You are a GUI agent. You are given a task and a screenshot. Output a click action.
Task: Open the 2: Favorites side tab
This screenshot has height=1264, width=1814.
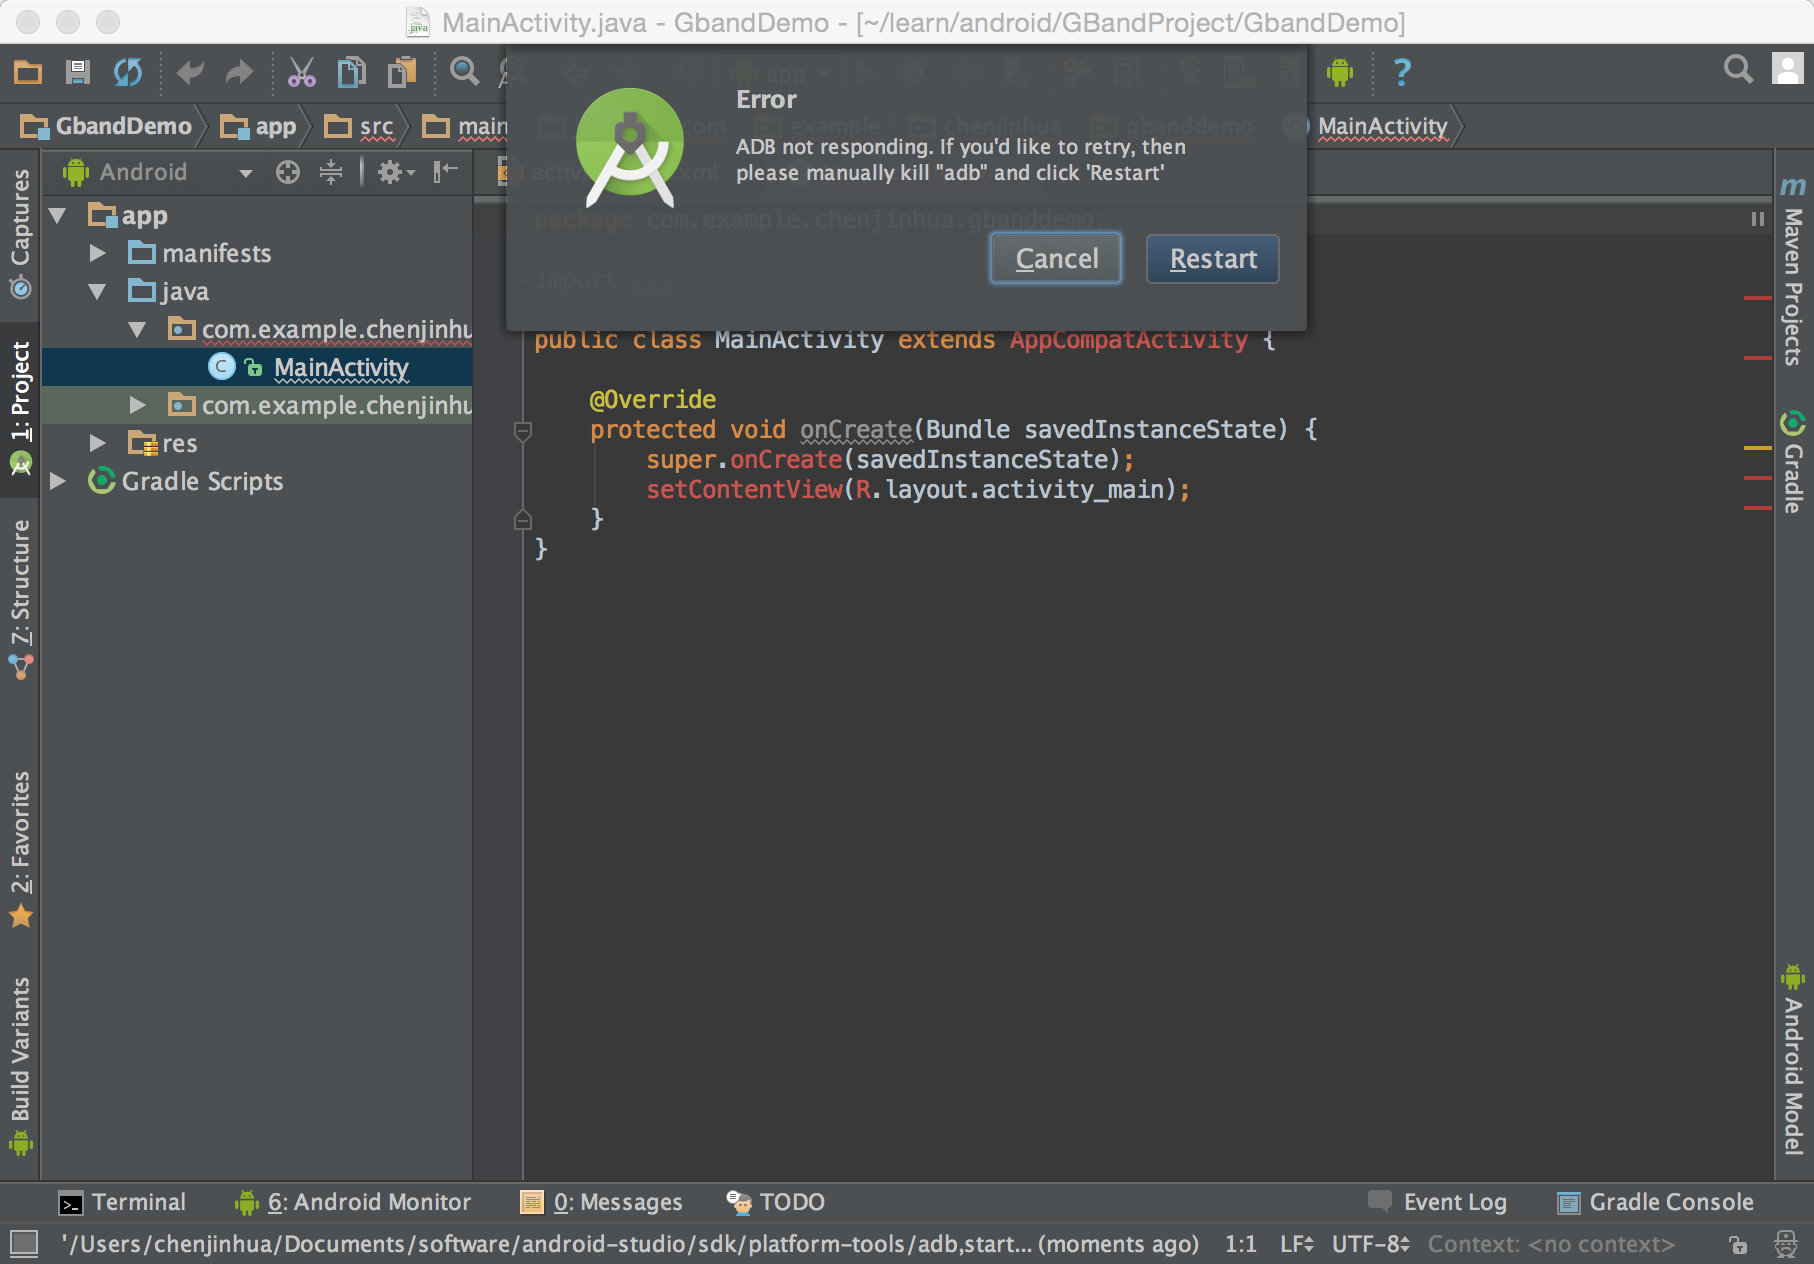20,848
